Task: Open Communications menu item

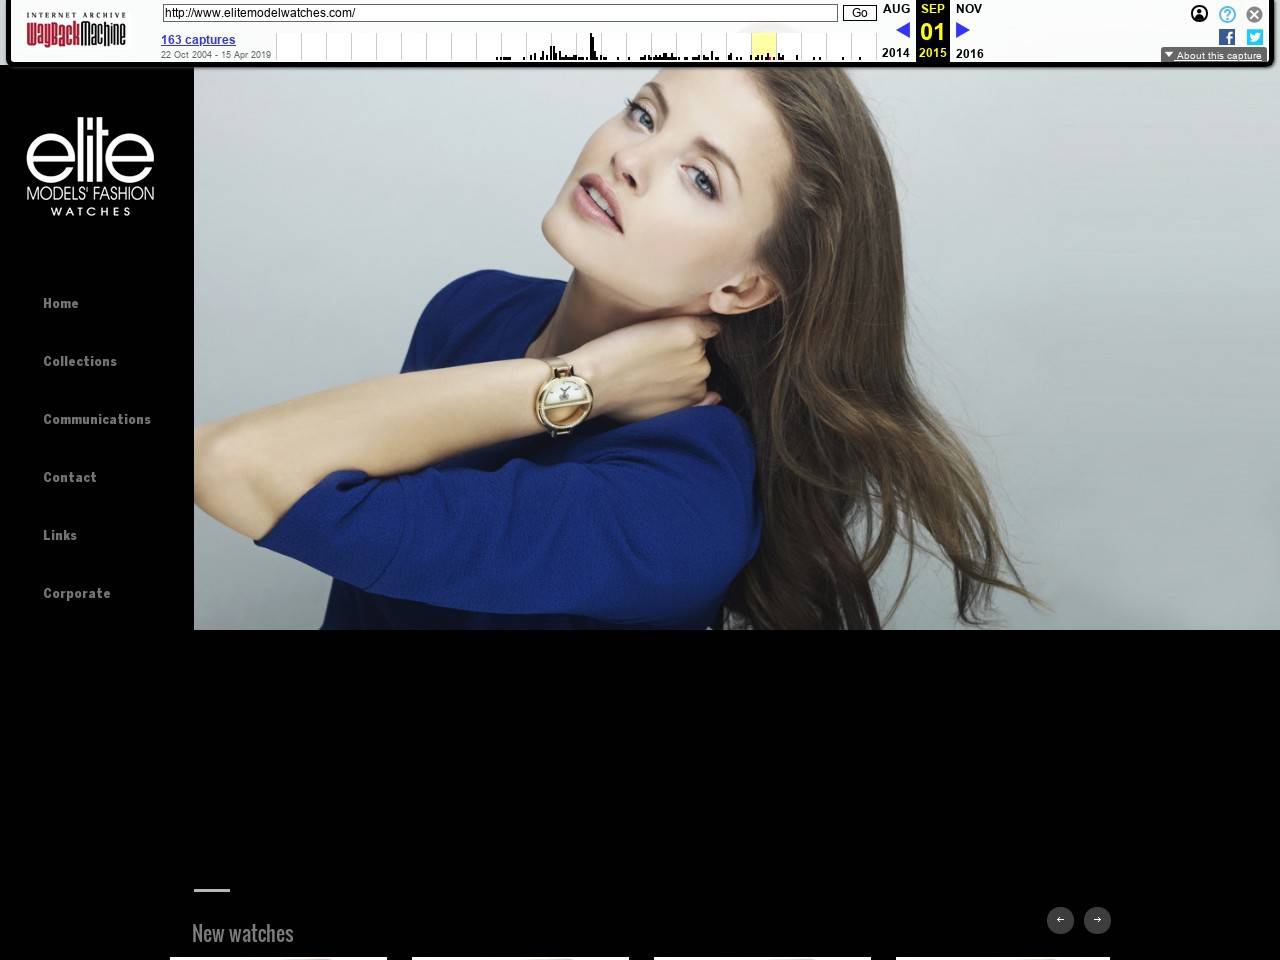Action: 97,419
